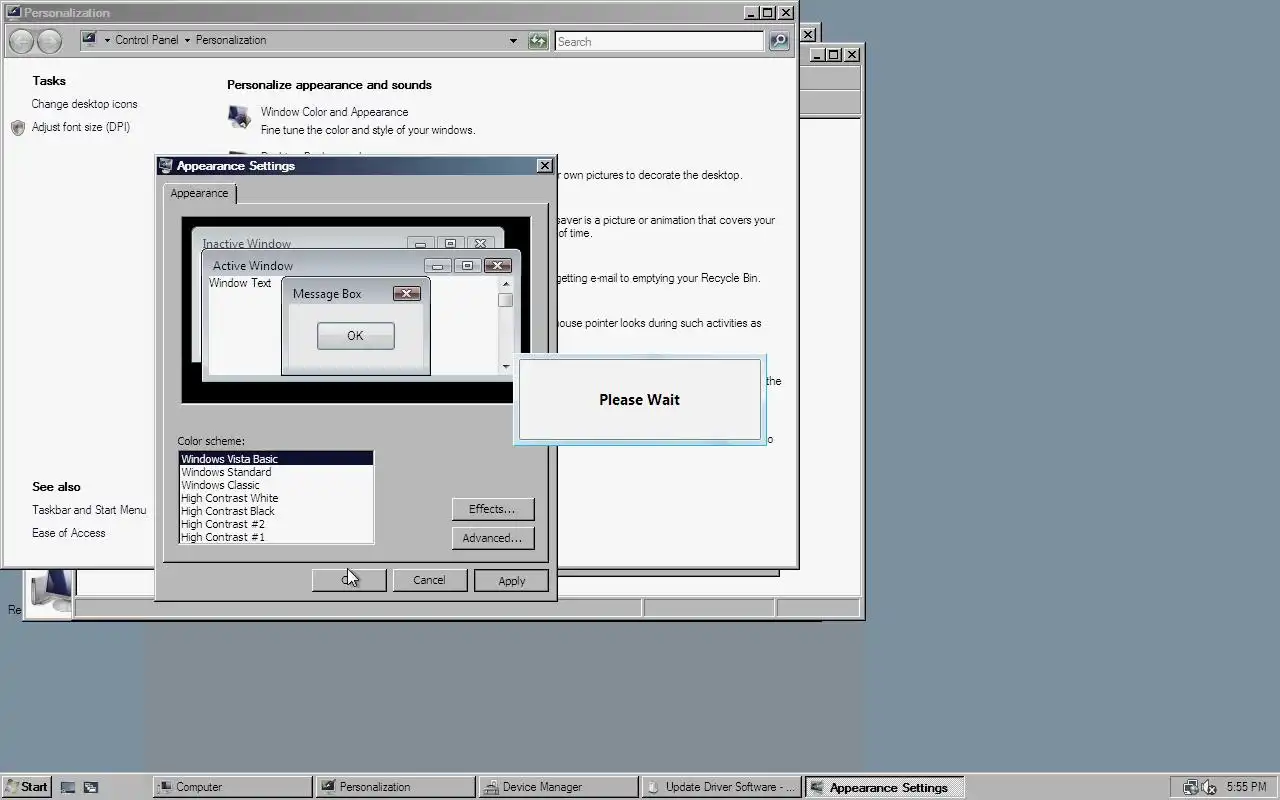Open dropdown arrow before Personalization breadcrumb
The height and width of the screenshot is (800, 1280).
point(187,41)
